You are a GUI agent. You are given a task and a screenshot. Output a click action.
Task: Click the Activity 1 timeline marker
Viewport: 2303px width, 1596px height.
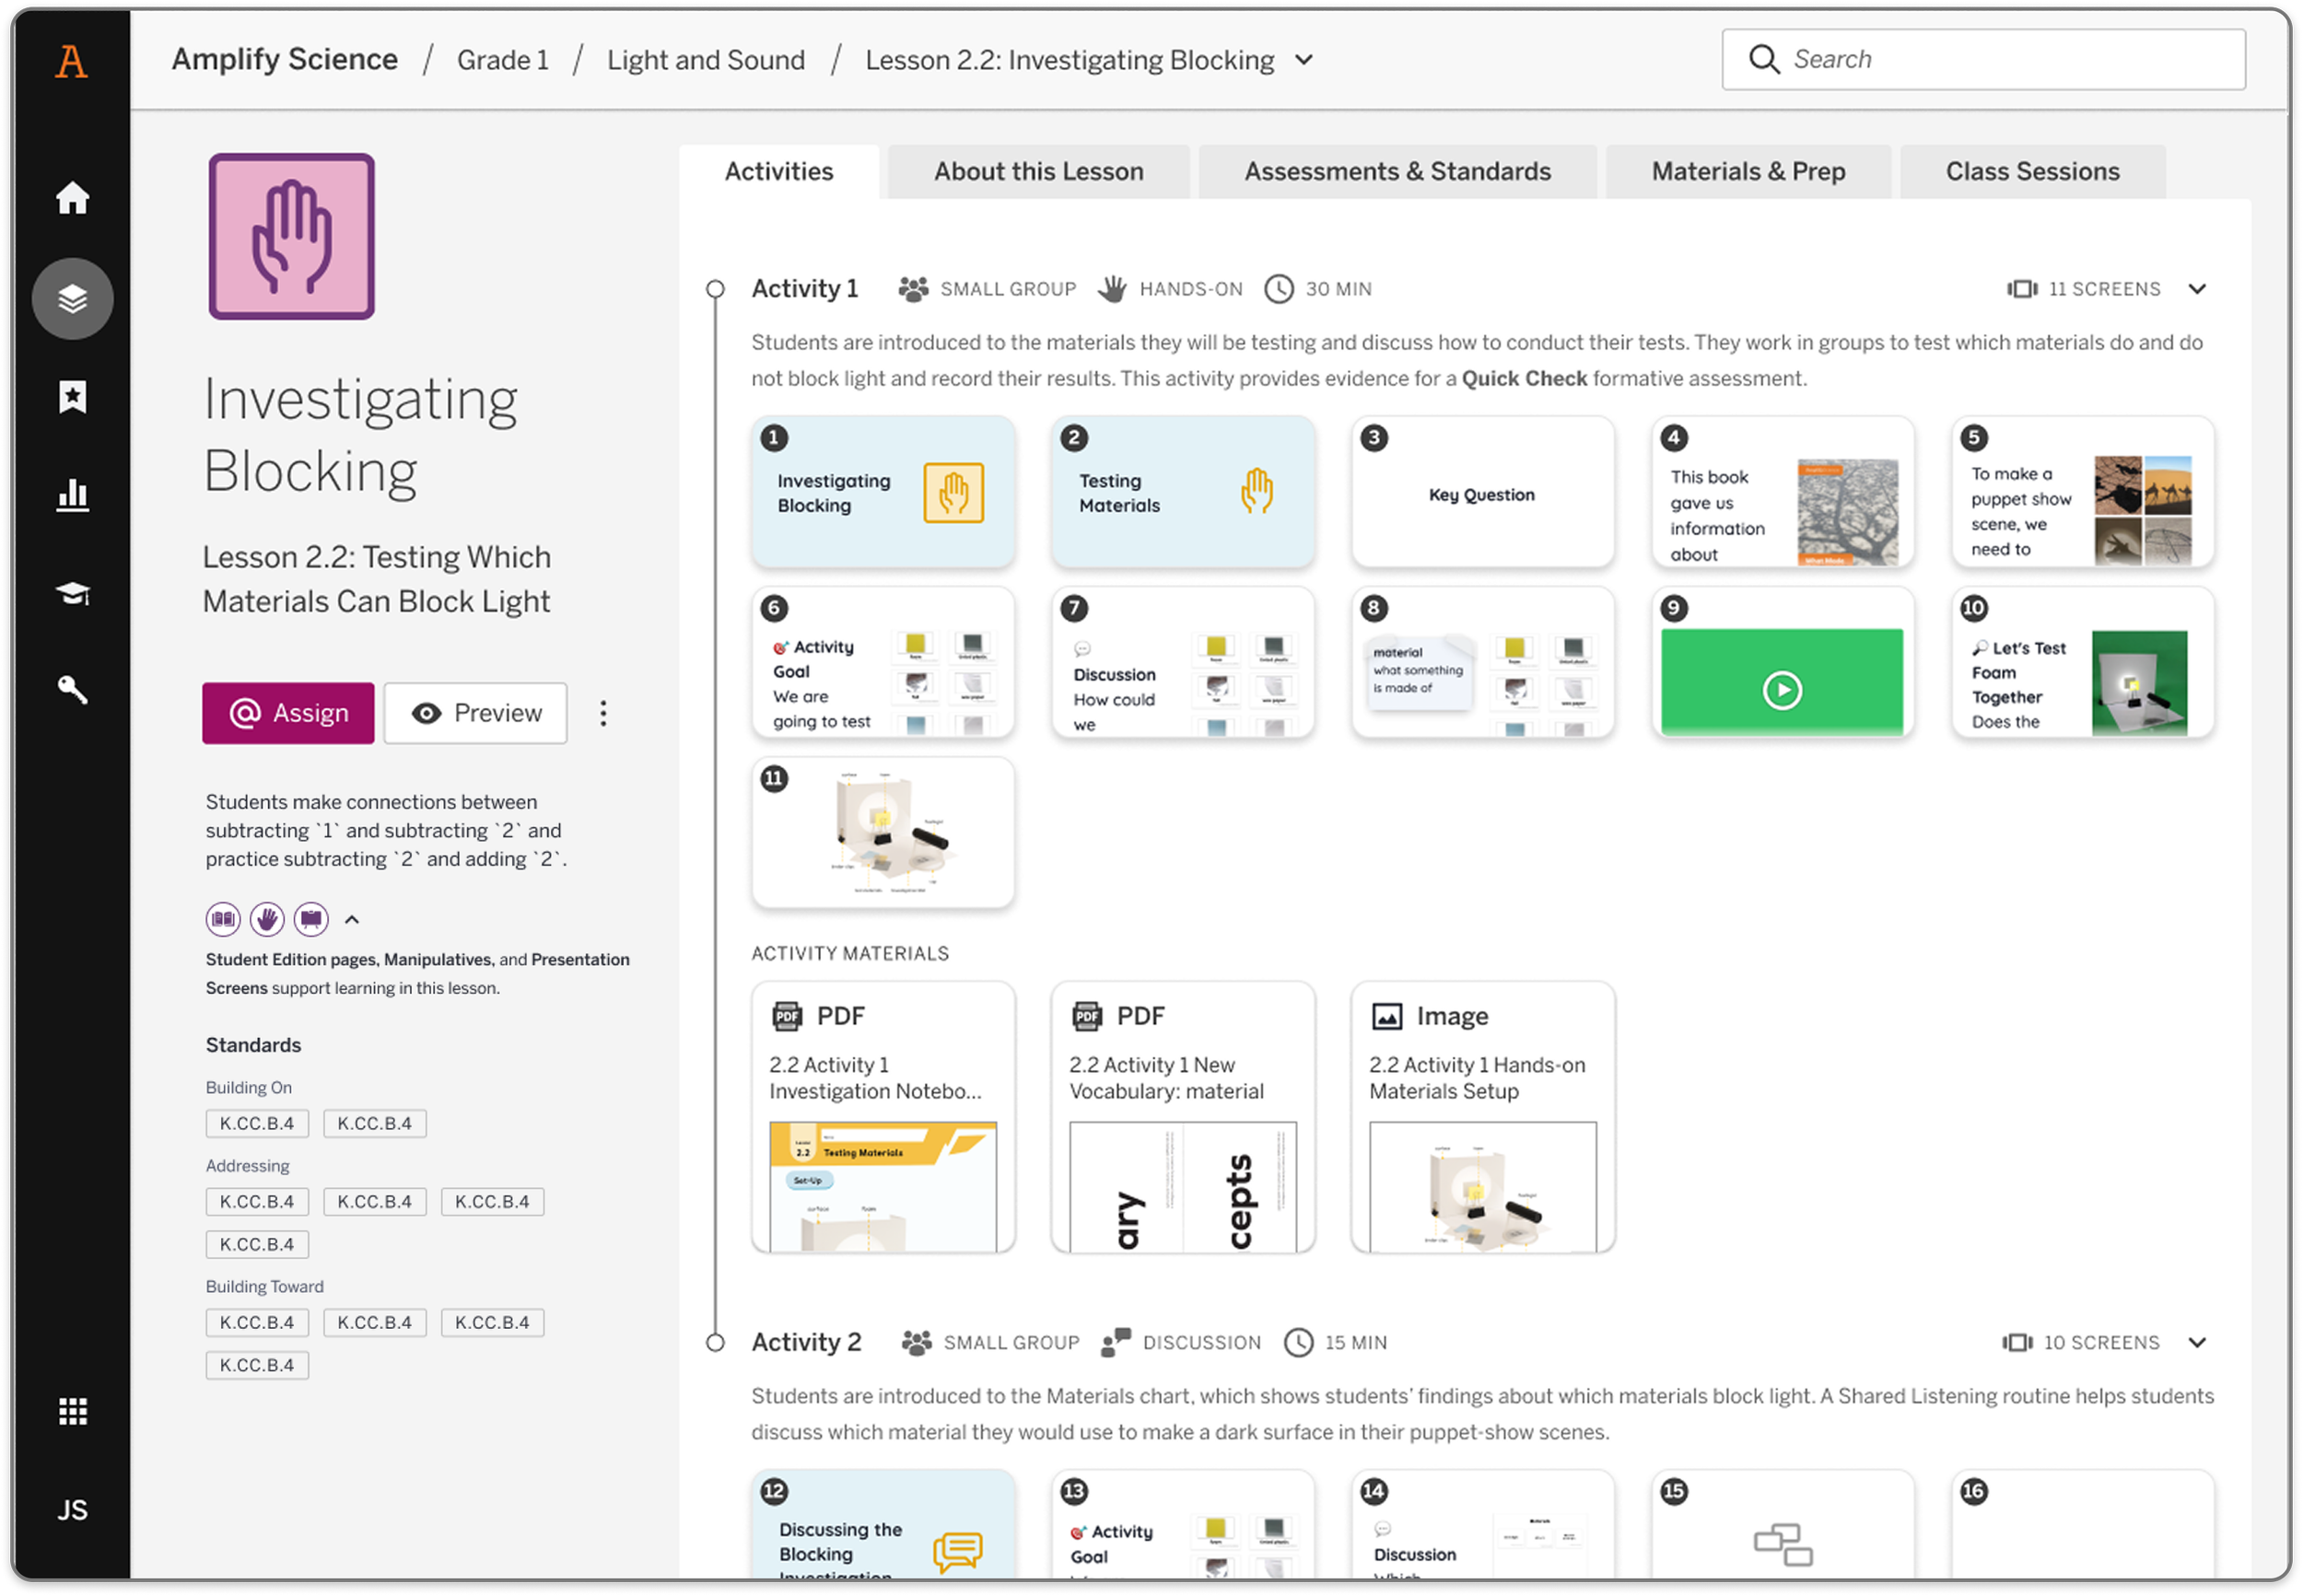(x=715, y=289)
